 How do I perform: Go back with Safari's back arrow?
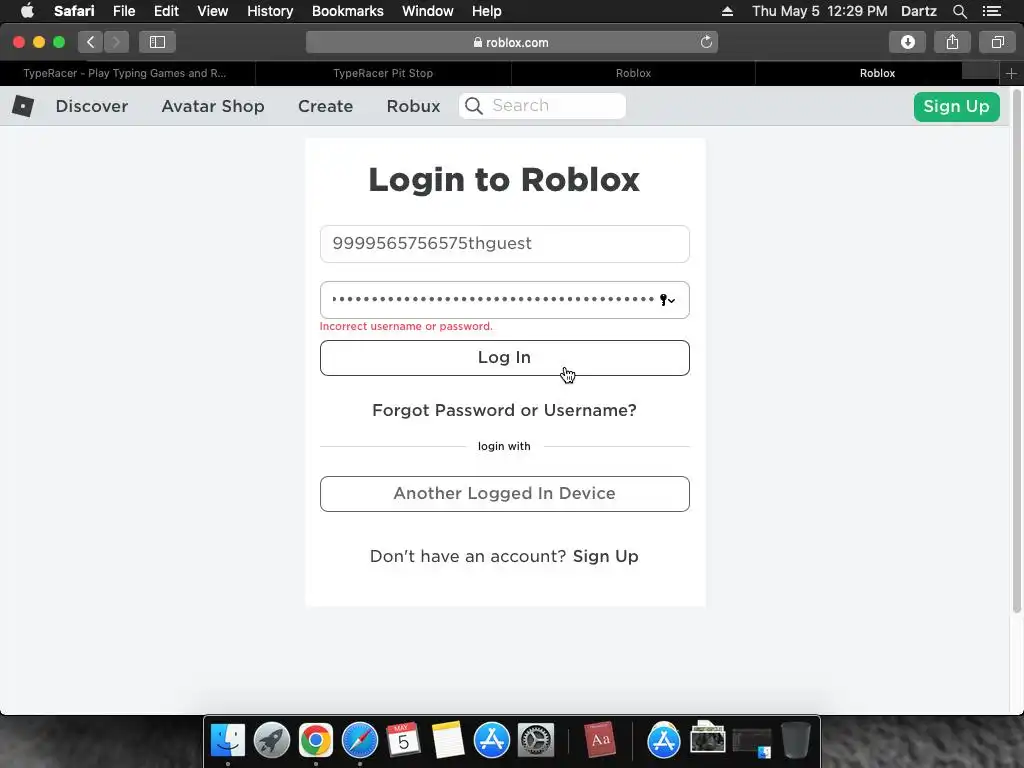91,42
